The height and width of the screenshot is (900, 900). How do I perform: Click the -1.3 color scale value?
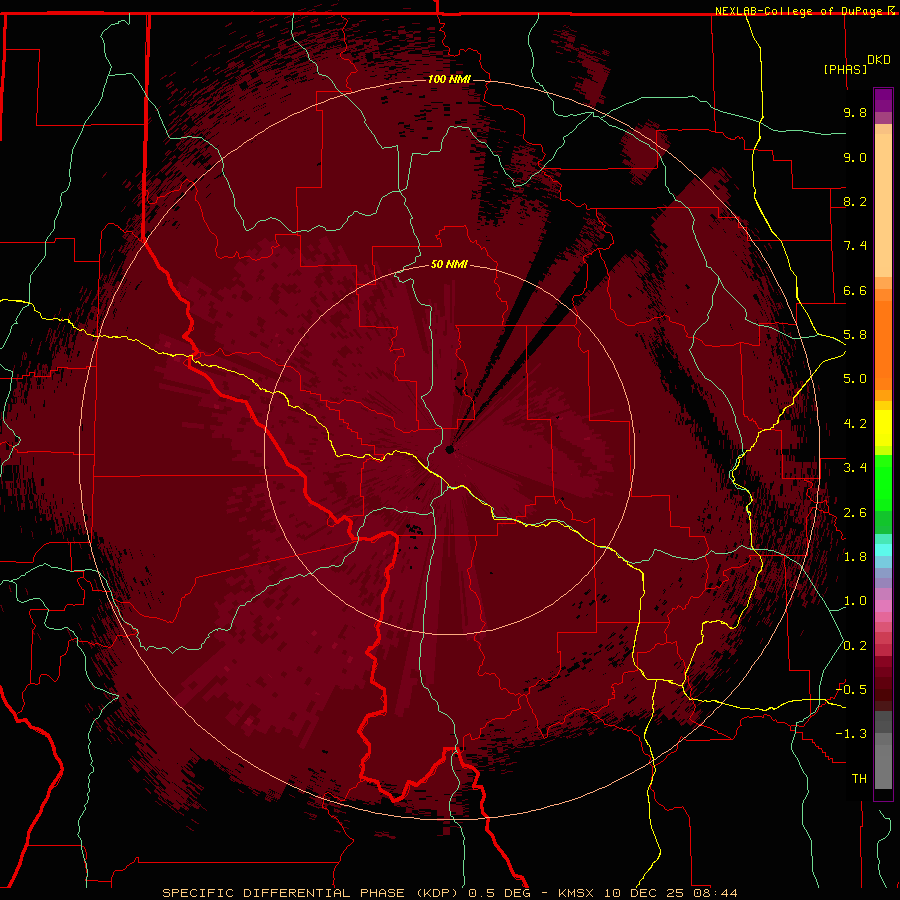[851, 734]
